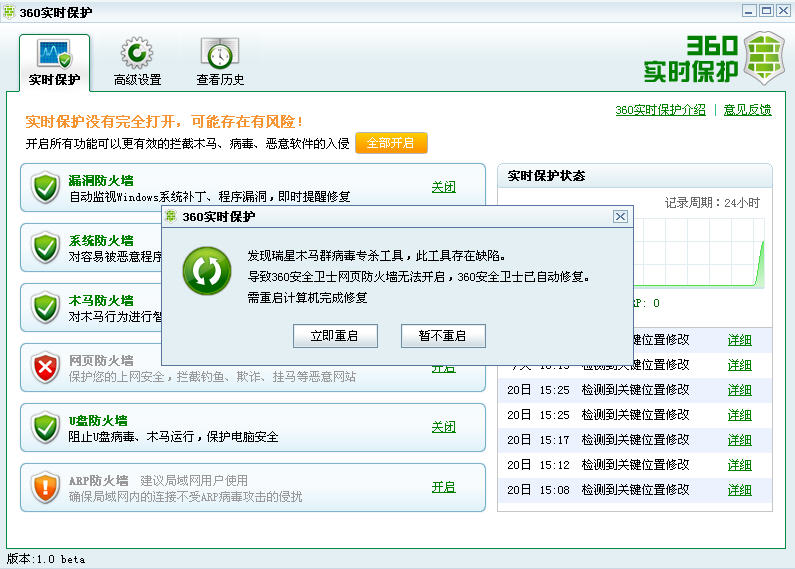Click the 全部开启 button

click(x=391, y=143)
